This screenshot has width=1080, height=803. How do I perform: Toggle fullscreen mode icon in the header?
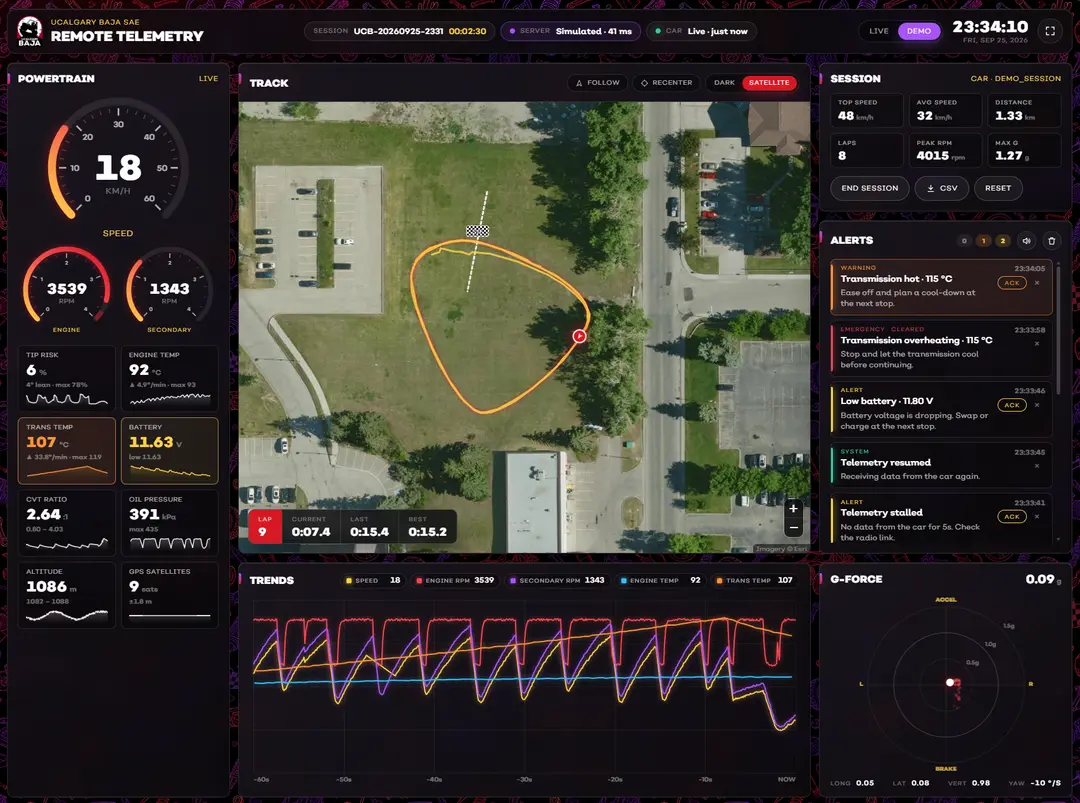click(1050, 31)
